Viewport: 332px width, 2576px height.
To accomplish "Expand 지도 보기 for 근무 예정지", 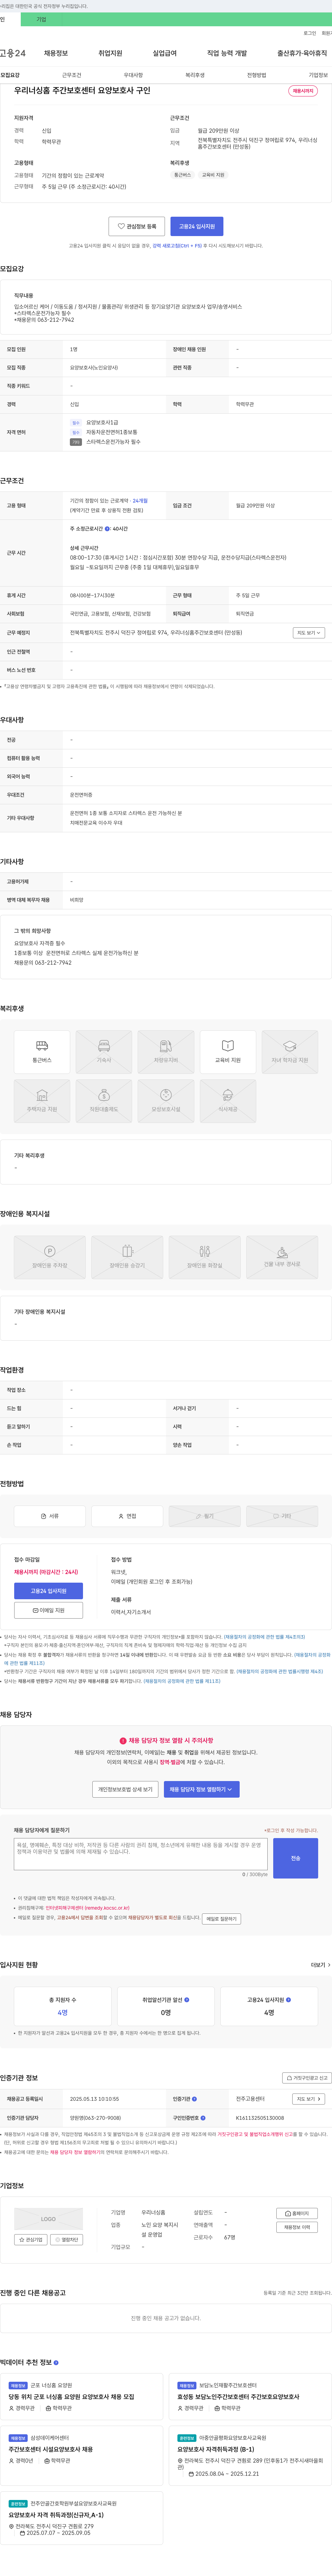I will point(309,633).
